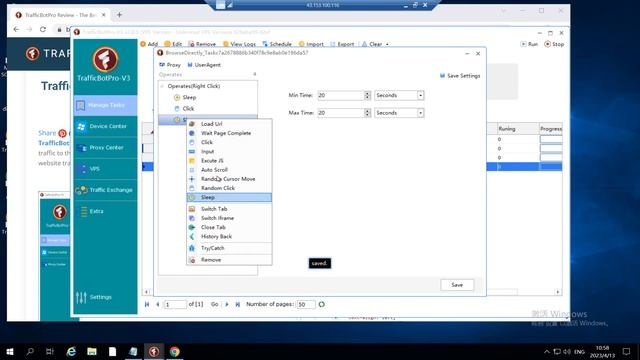Image resolution: width=640 pixels, height=360 pixels.
Task: Click Runing column header
Action: (x=518, y=129)
